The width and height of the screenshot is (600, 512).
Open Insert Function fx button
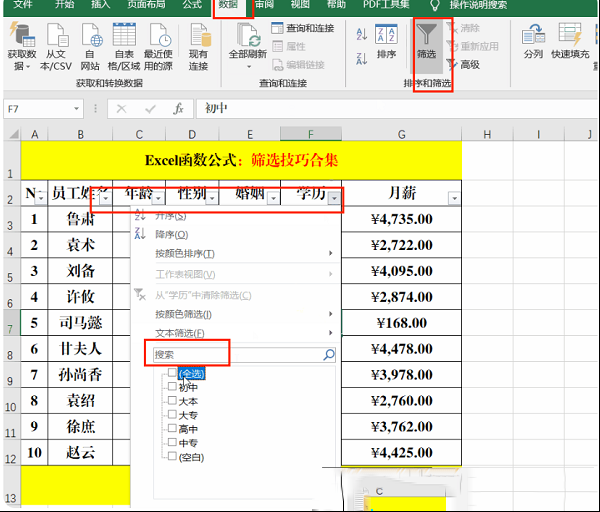(178, 109)
